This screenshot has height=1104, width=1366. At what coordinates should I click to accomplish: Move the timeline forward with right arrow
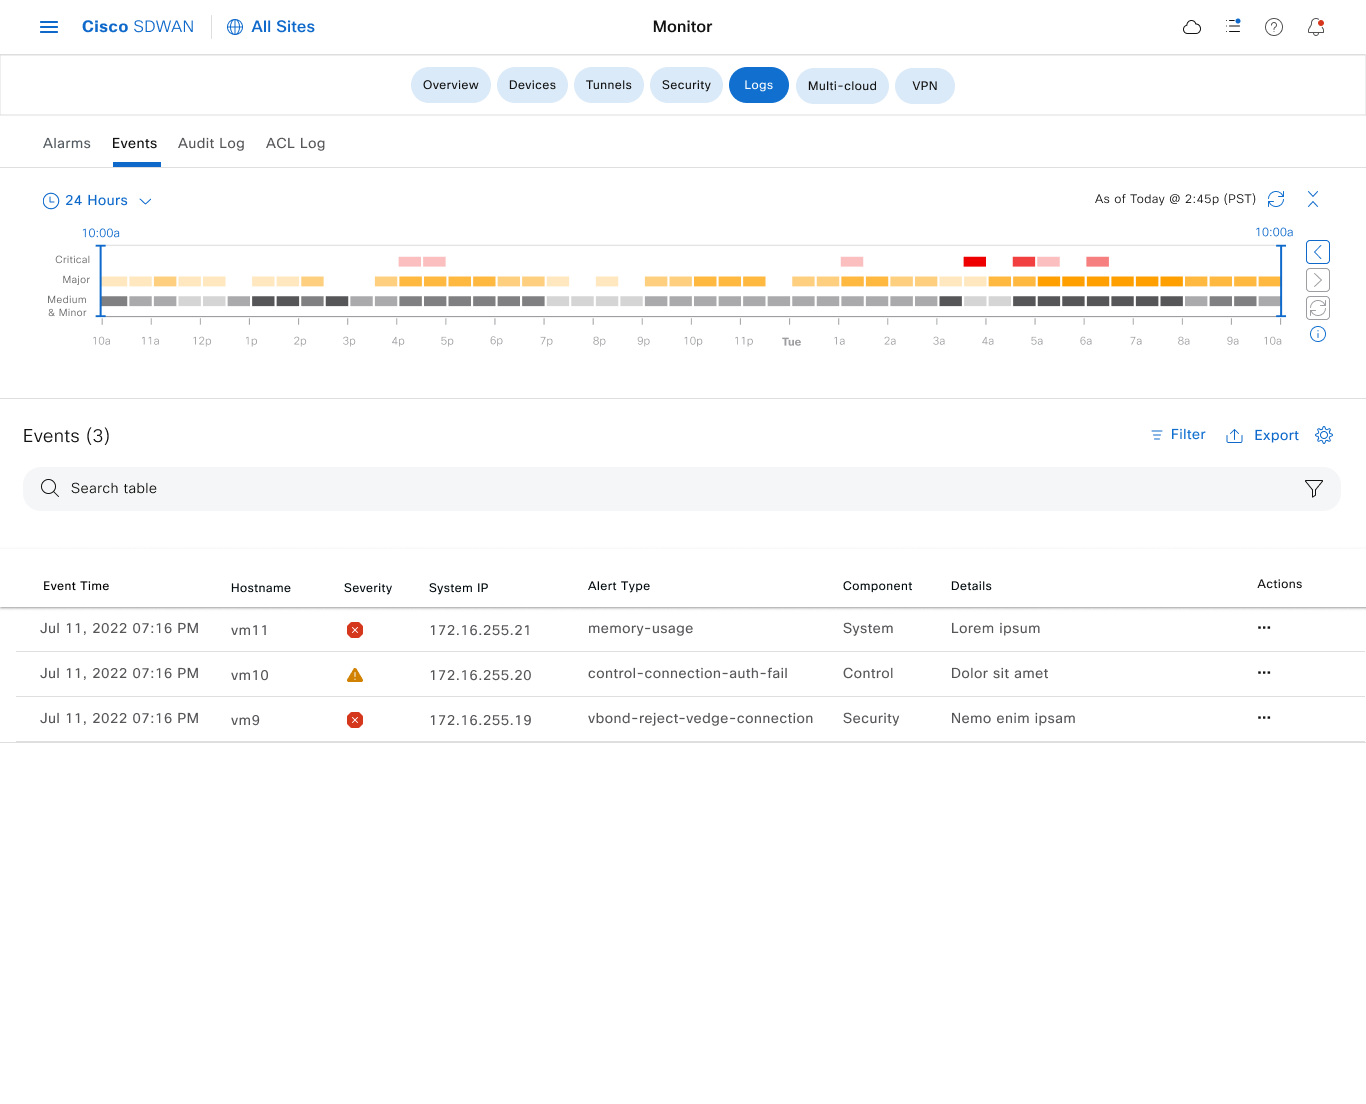click(1318, 280)
